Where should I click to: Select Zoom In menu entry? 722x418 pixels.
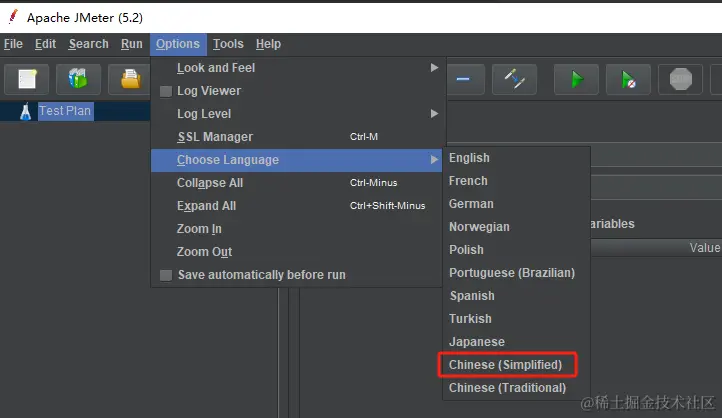click(x=297, y=229)
